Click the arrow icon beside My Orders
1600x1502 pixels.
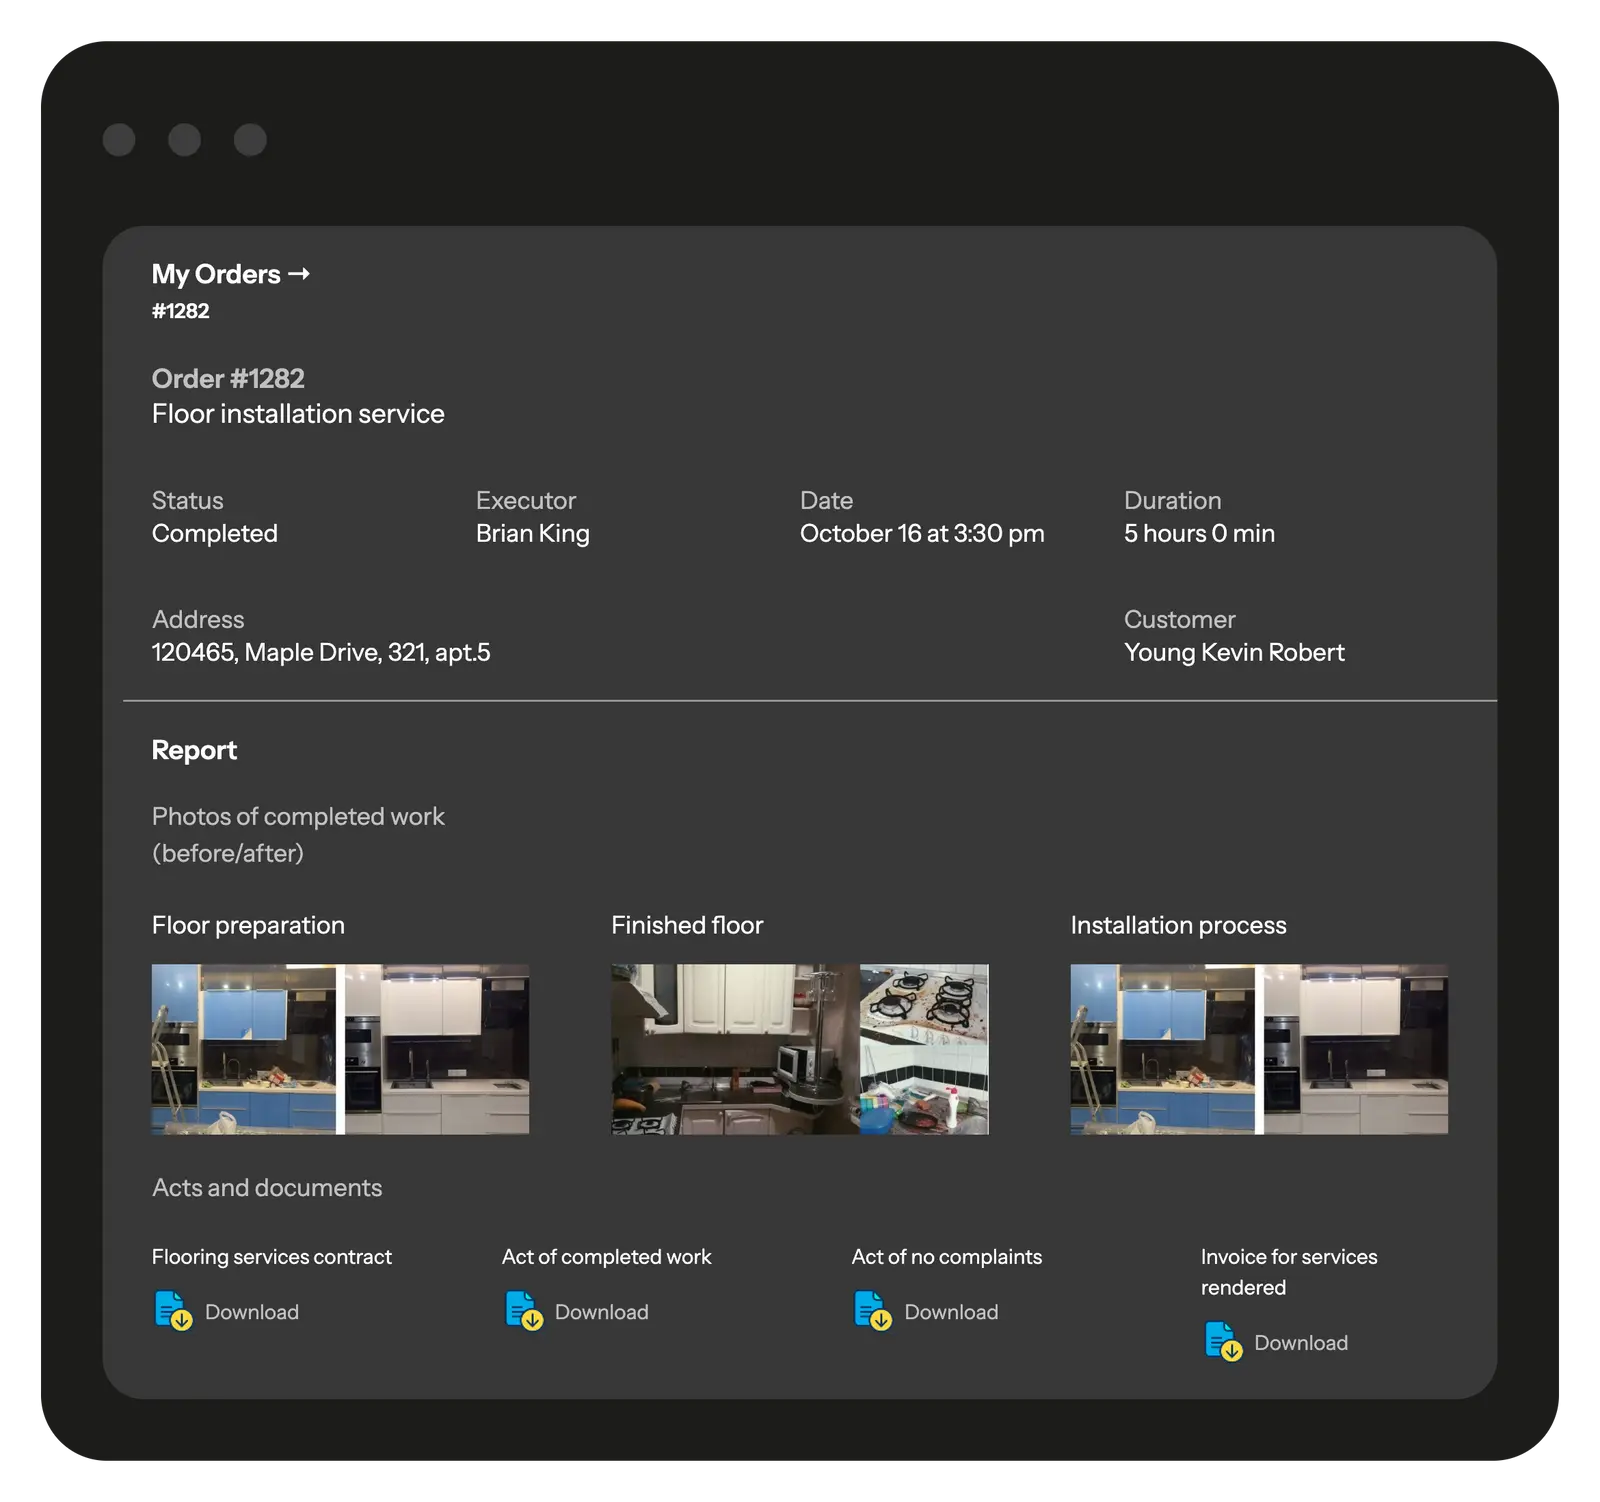(x=299, y=274)
